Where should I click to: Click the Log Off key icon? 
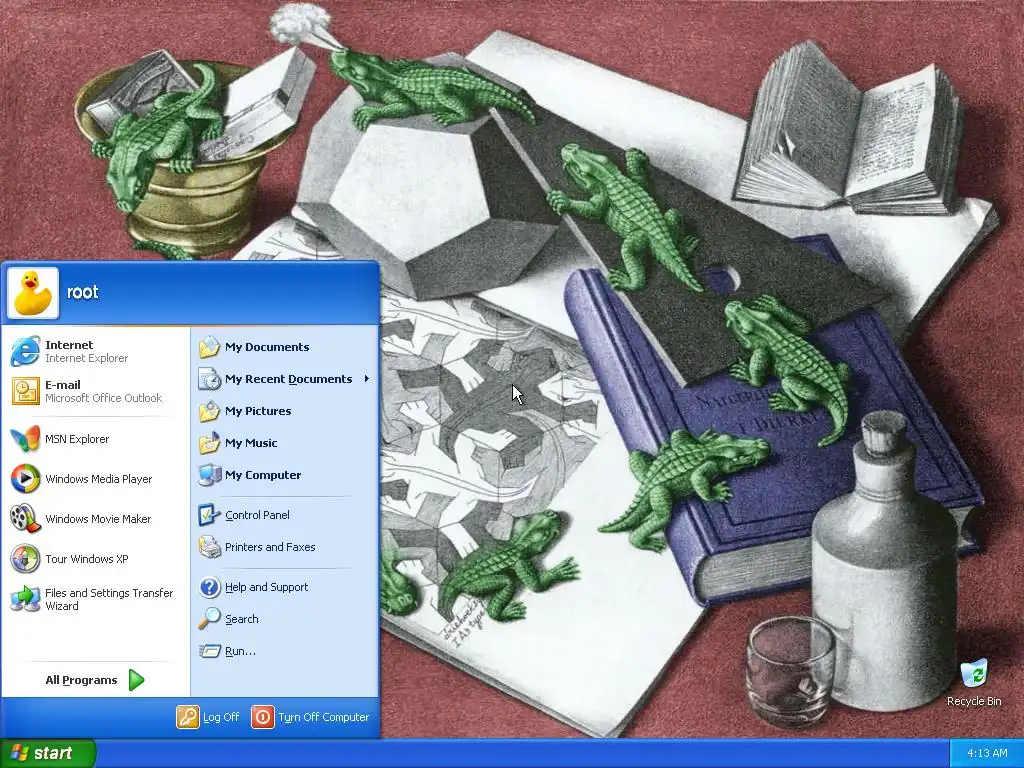pos(187,717)
